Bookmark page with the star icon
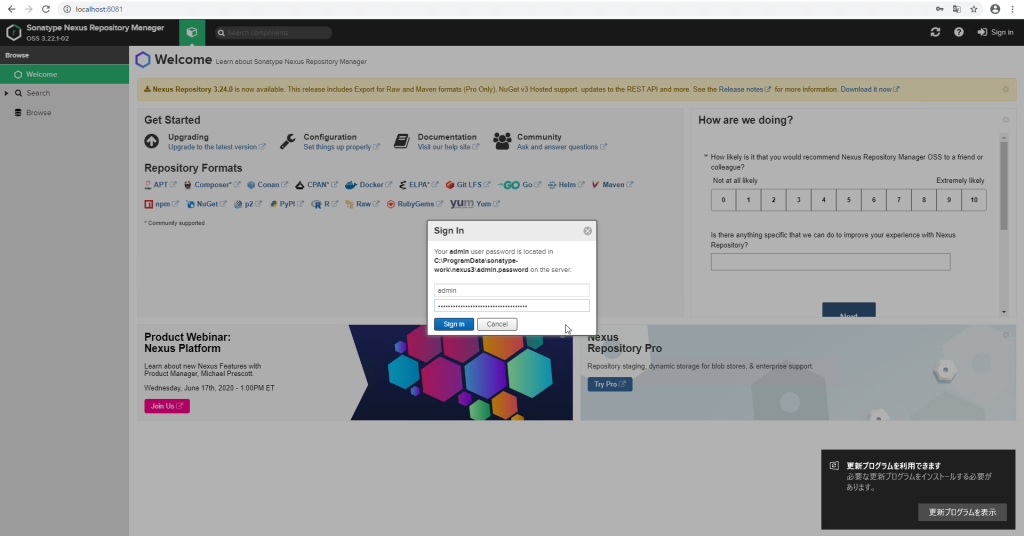The height and width of the screenshot is (536, 1024). (x=974, y=9)
